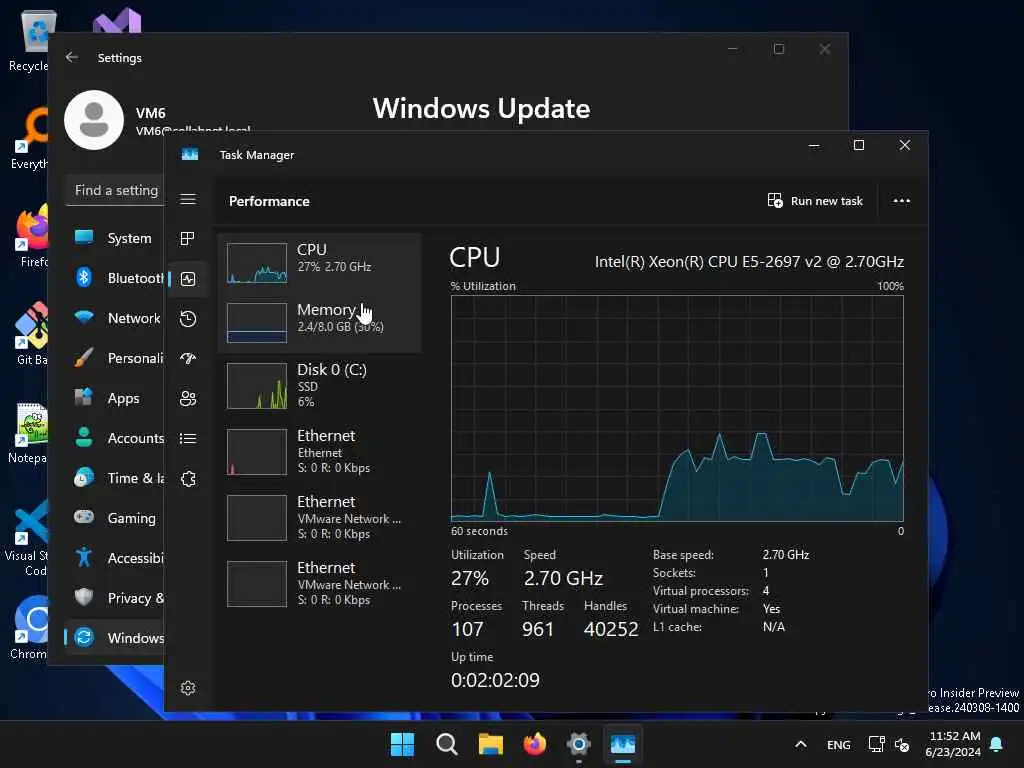The image size is (1024, 768).
Task: Select Memory in the performance list
Action: (x=320, y=323)
